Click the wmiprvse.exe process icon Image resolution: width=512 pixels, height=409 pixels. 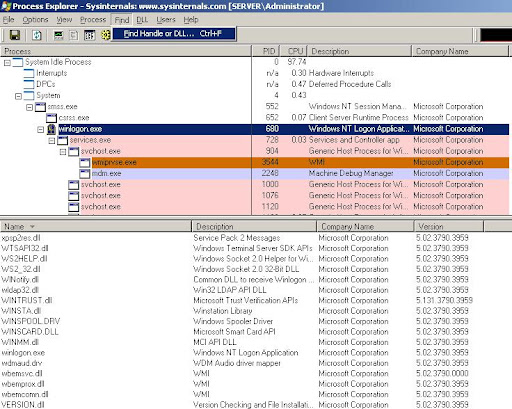(x=85, y=162)
